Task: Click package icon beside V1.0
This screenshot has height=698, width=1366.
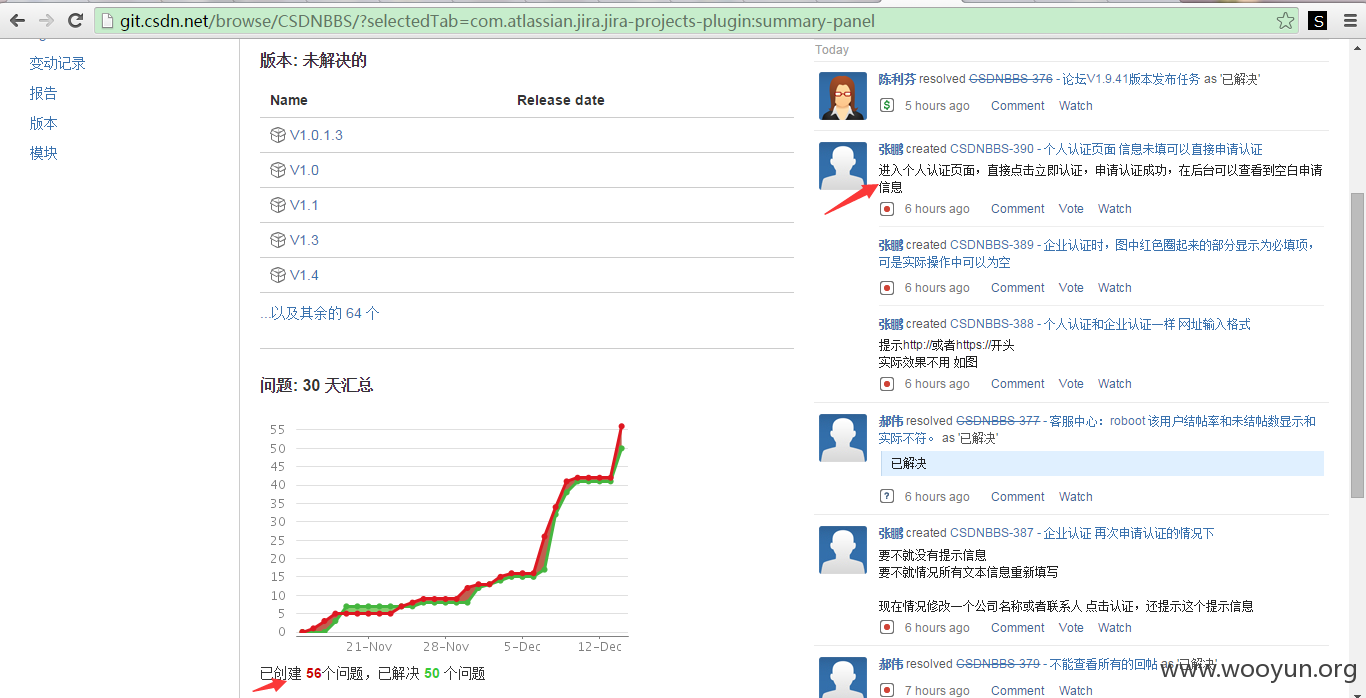Action: tap(278, 170)
